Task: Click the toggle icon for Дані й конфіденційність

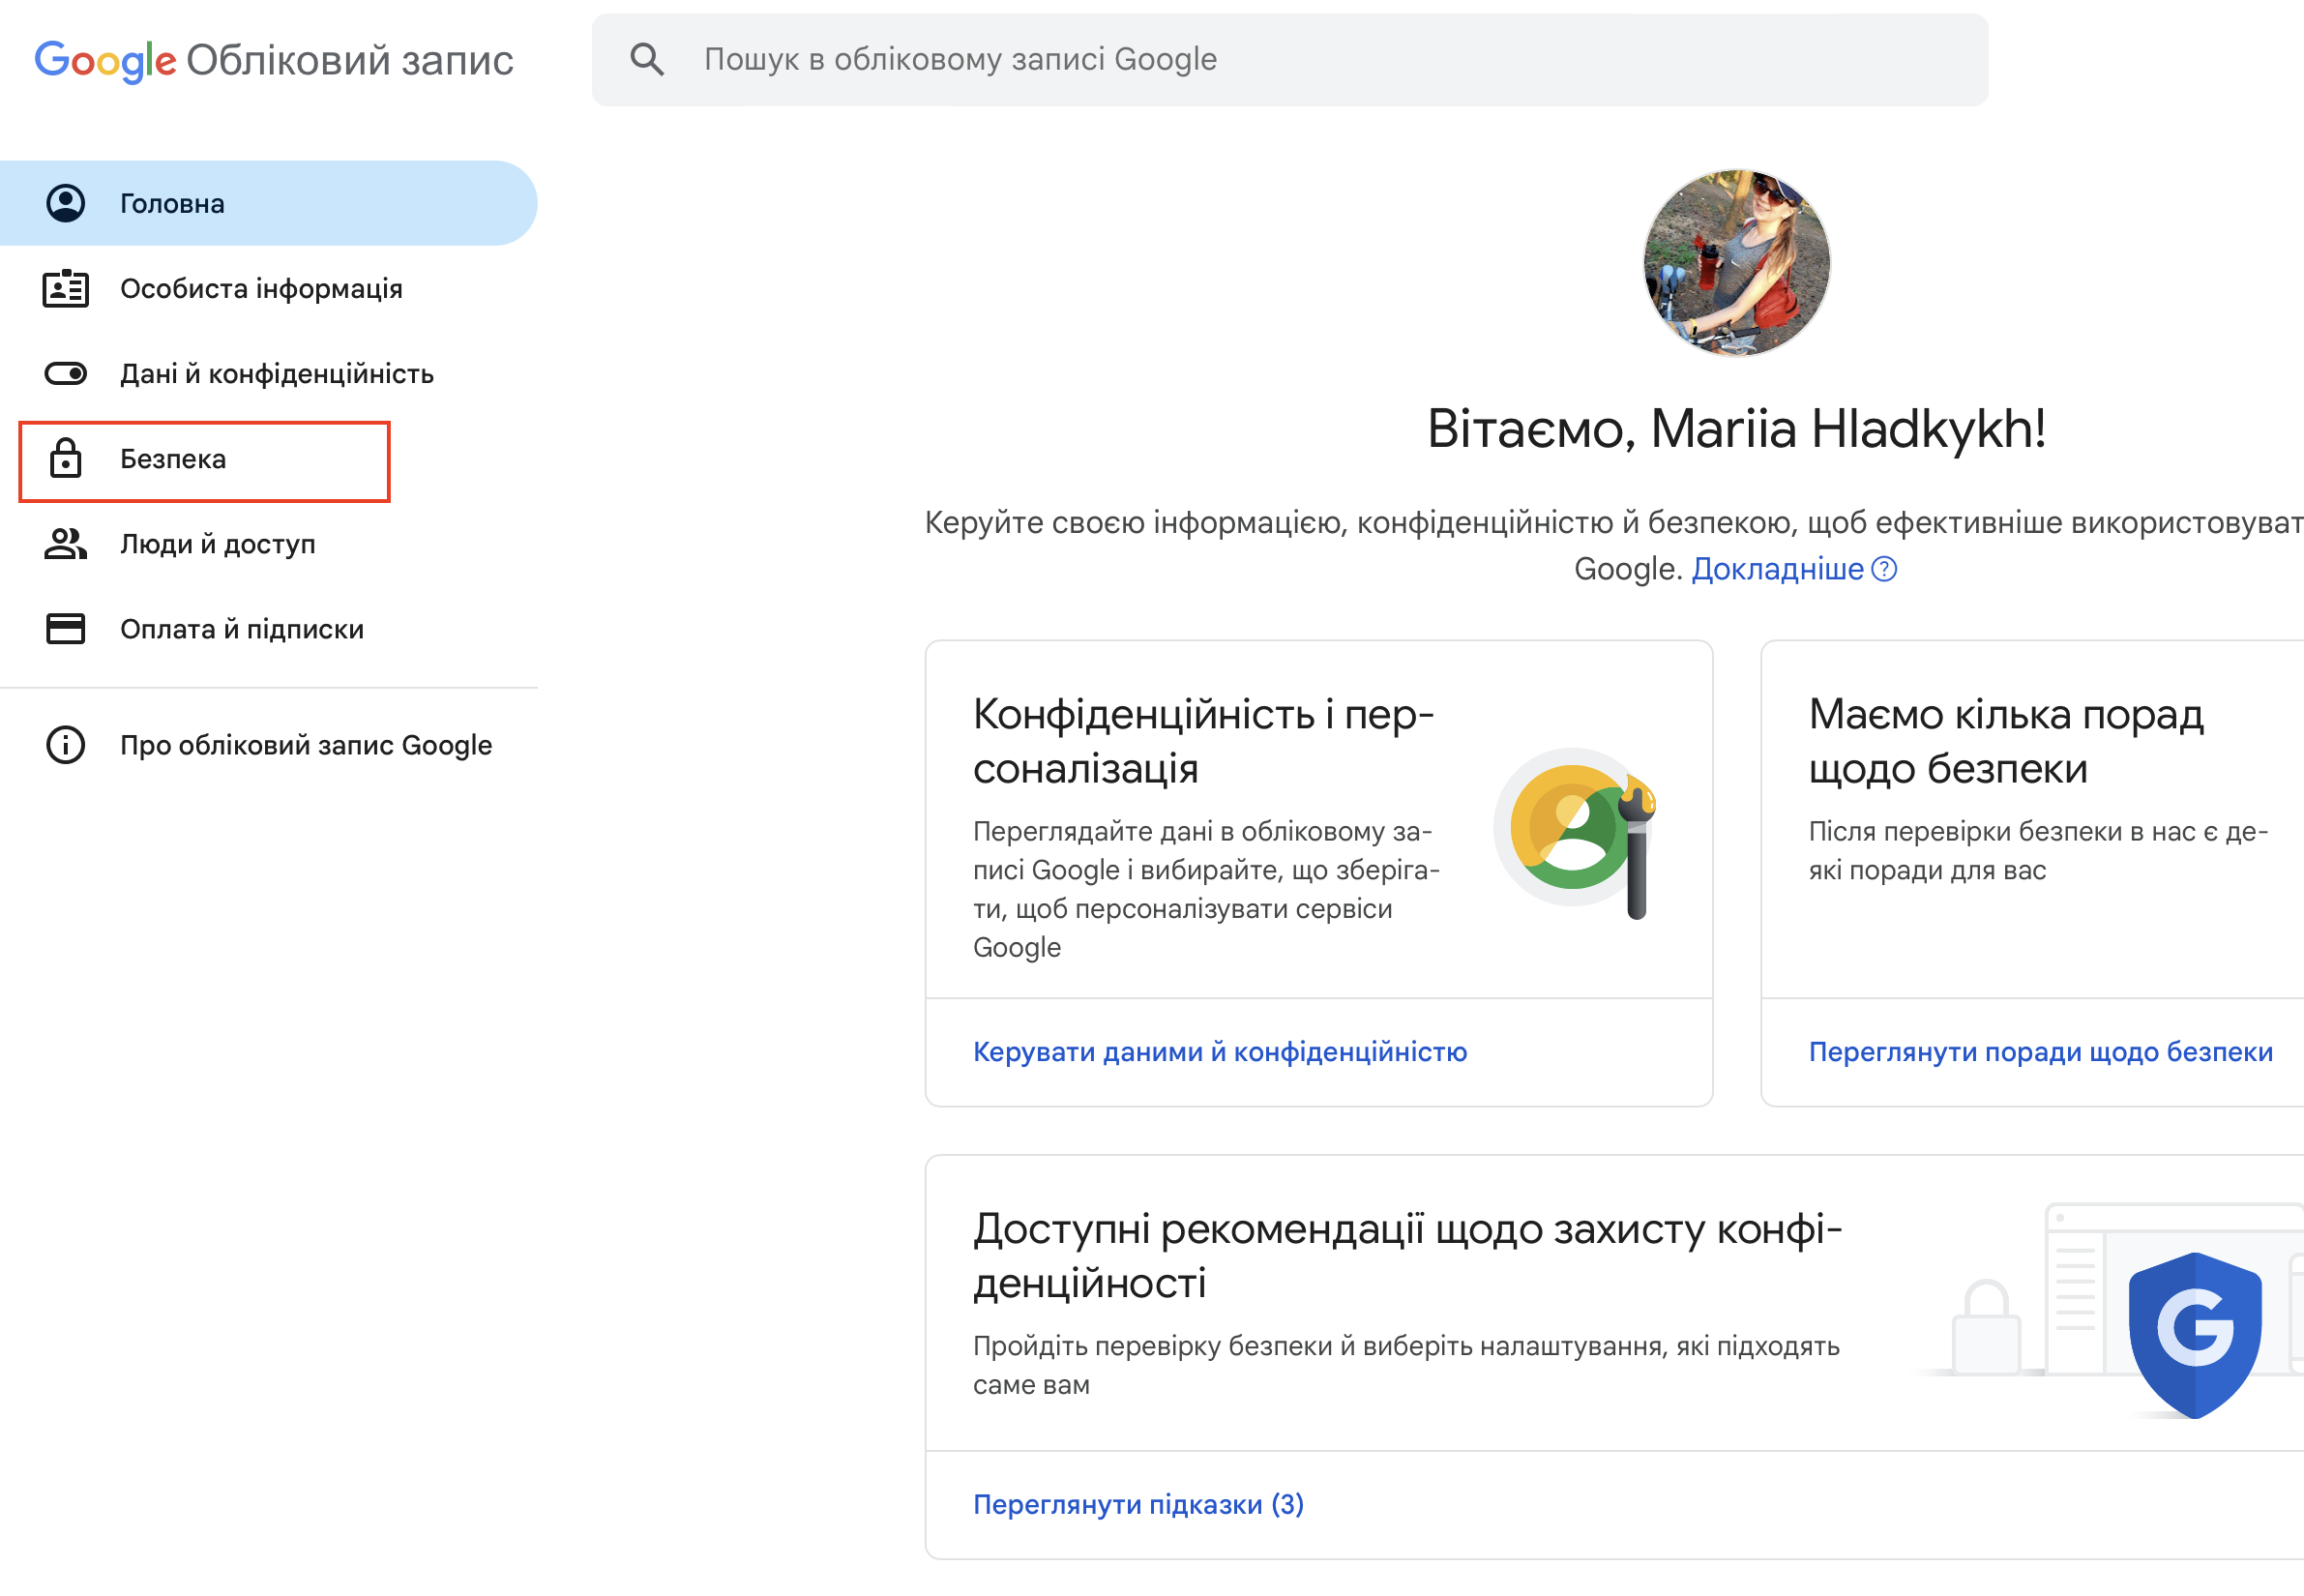Action: click(66, 374)
